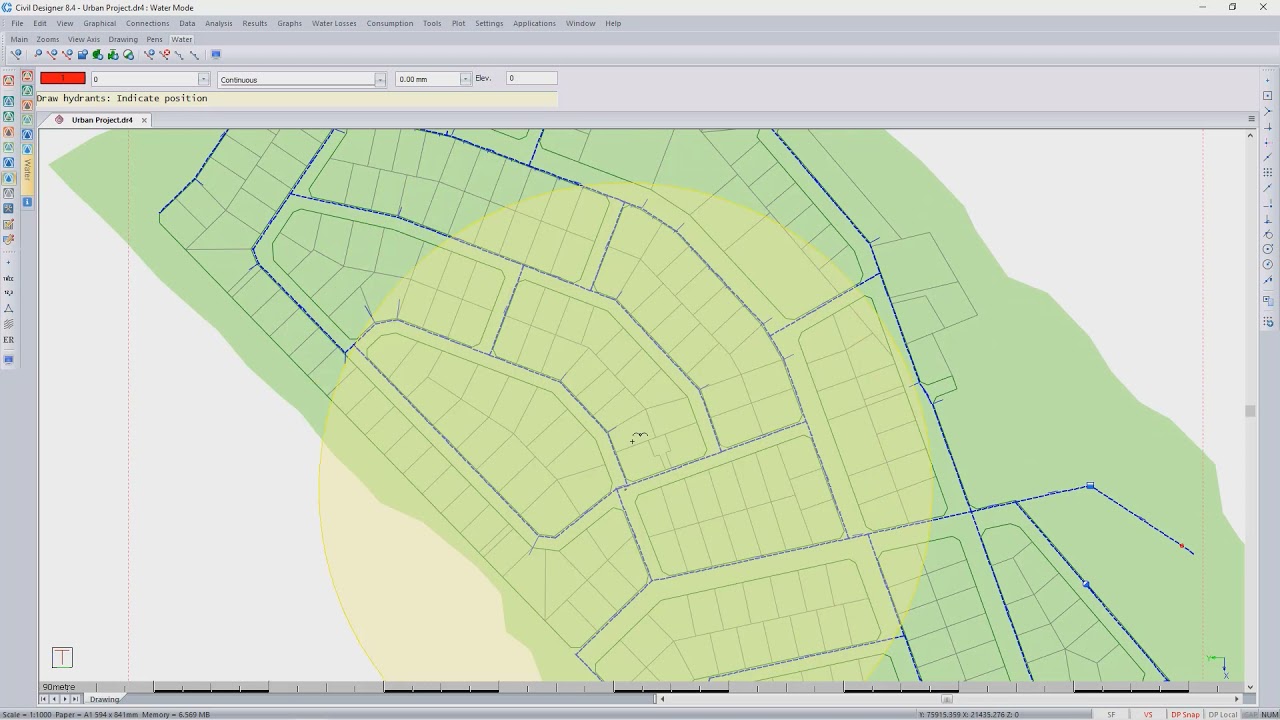Click the TREE text icon in left sidebar
Viewport: 1280px width, 720px height.
click(8, 278)
